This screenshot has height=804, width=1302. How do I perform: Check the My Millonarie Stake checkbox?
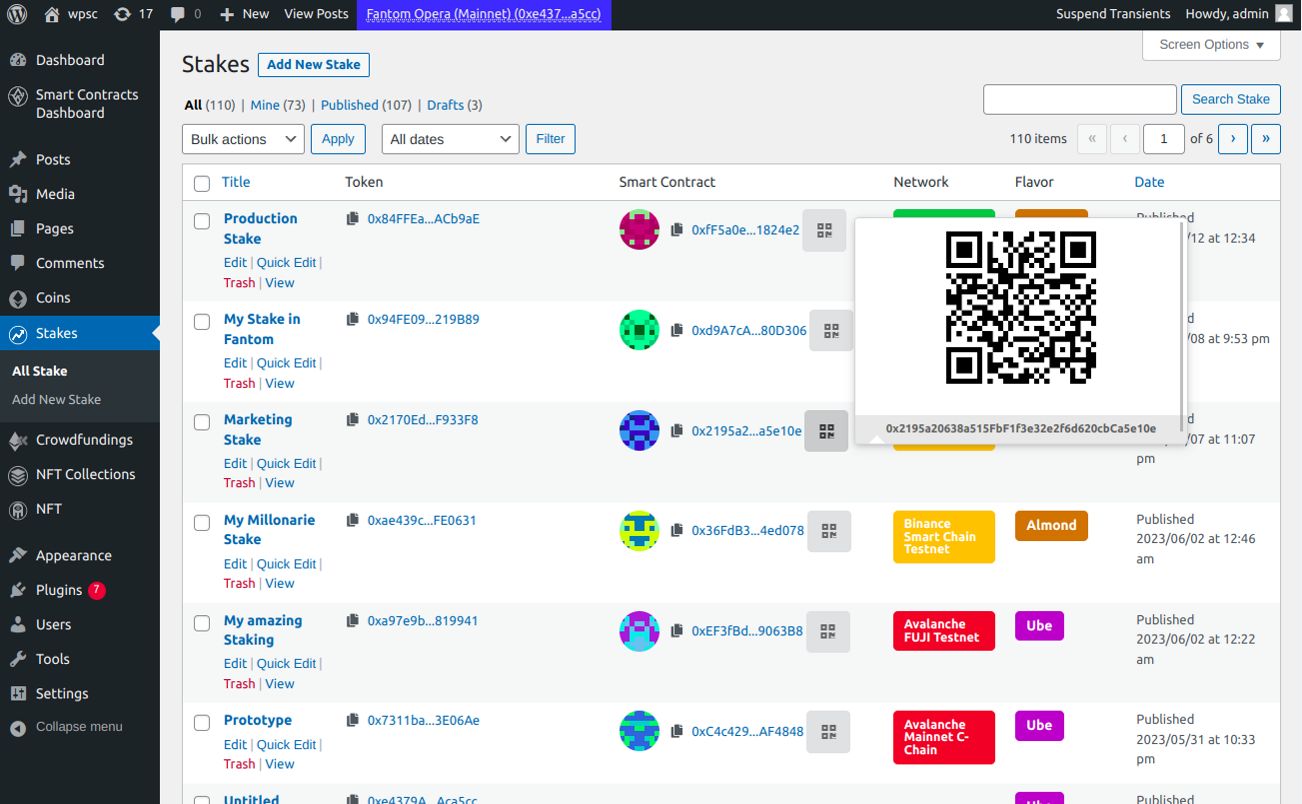202,522
